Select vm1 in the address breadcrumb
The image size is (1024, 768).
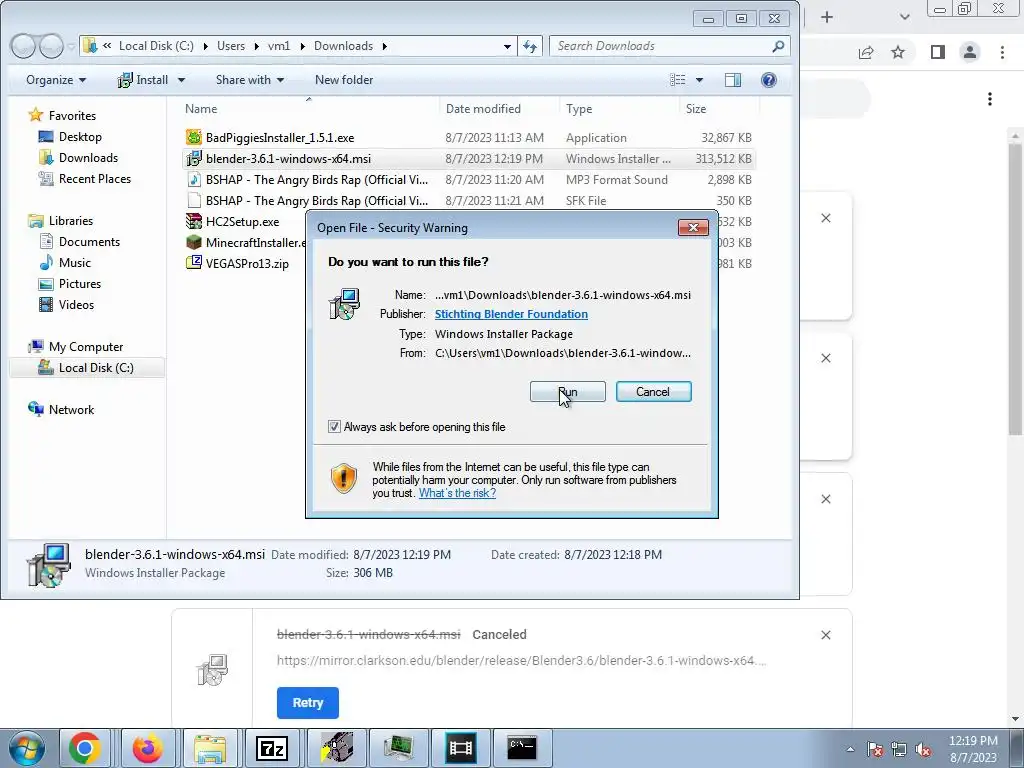point(279,46)
